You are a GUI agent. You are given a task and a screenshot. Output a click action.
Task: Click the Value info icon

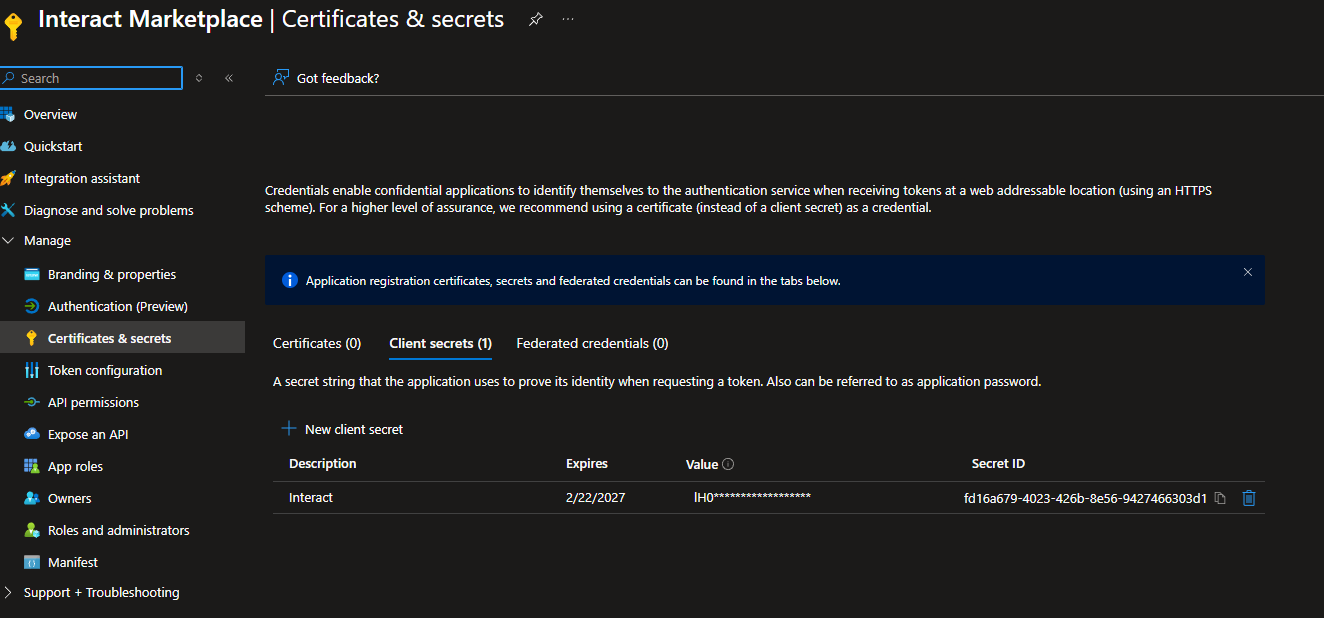(728, 464)
